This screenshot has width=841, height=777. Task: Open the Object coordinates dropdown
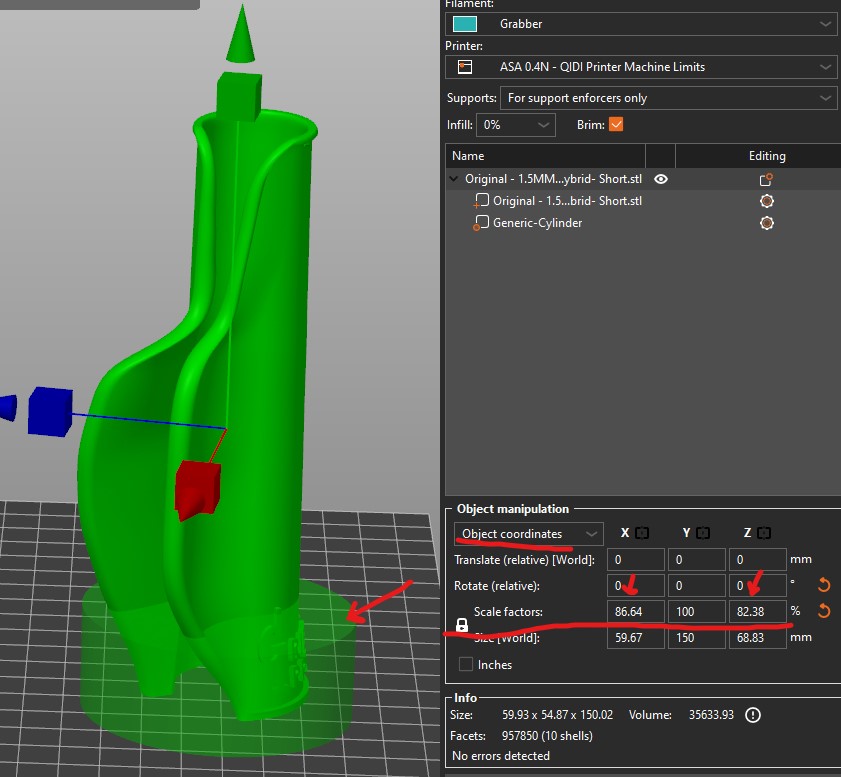(528, 534)
